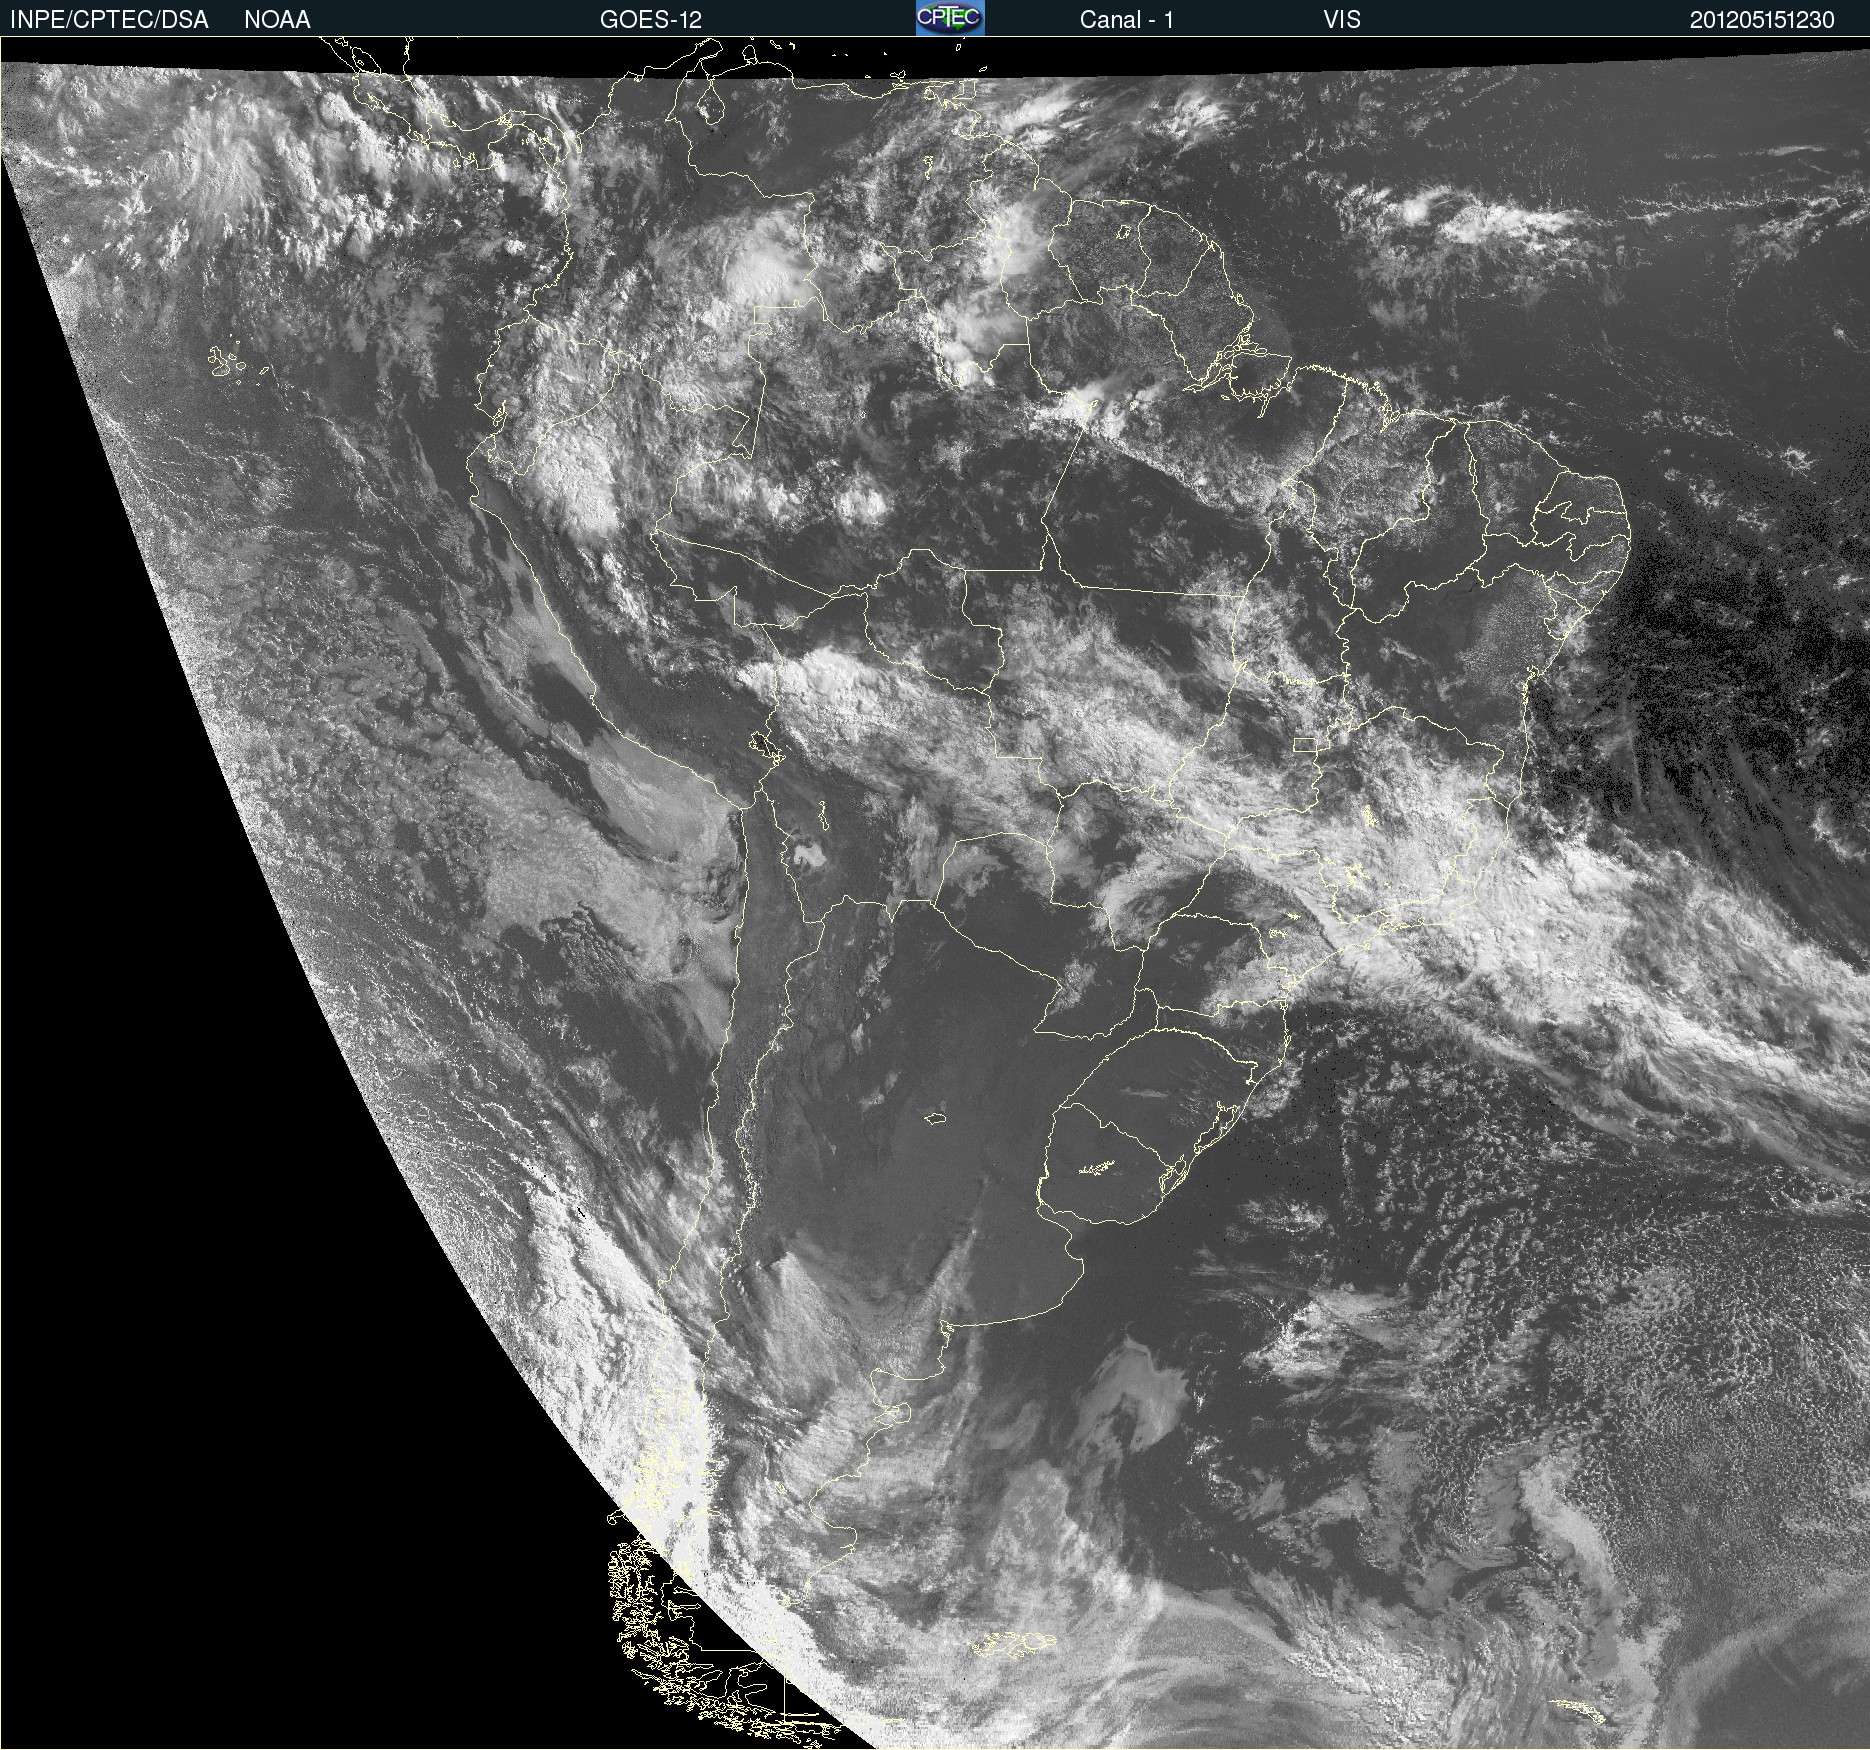Image resolution: width=1870 pixels, height=1750 pixels.
Task: Click the Canal - 1 label
Action: (1126, 20)
